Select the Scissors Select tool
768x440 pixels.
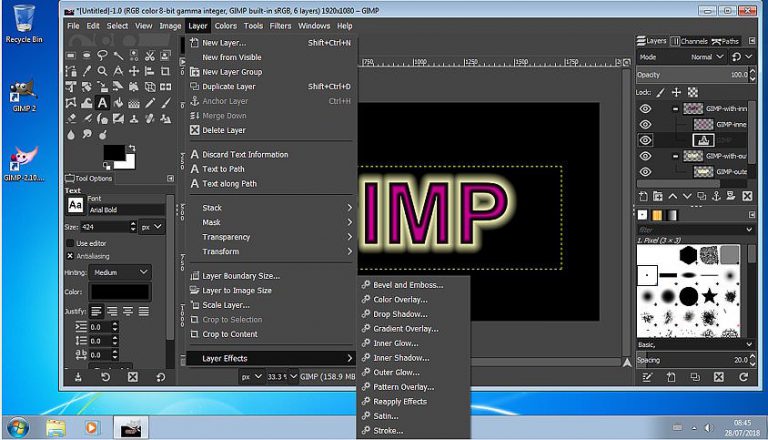(x=149, y=55)
